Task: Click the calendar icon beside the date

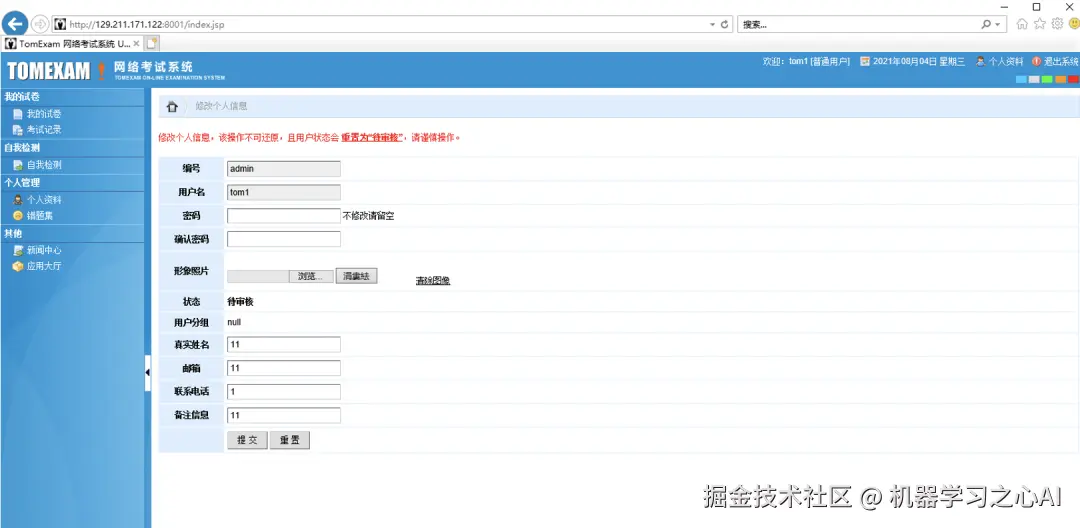Action: click(865, 61)
